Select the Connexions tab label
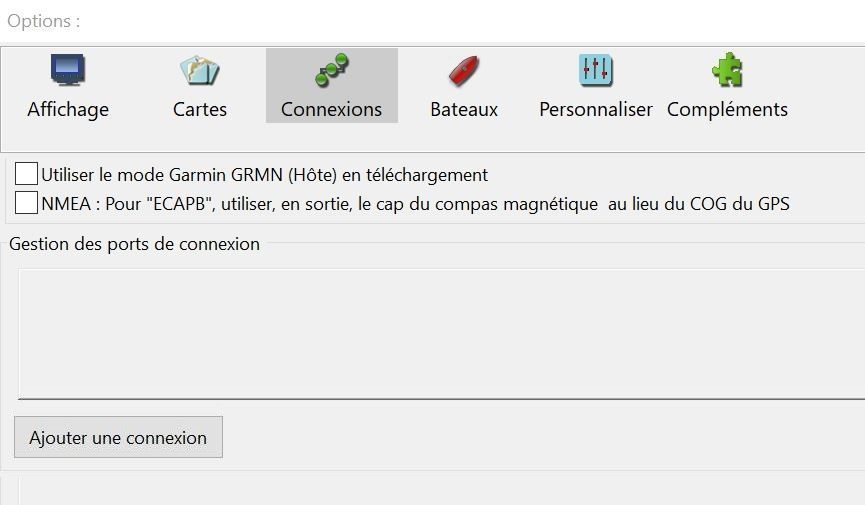Screen dimensions: 865x505 (x=332, y=109)
